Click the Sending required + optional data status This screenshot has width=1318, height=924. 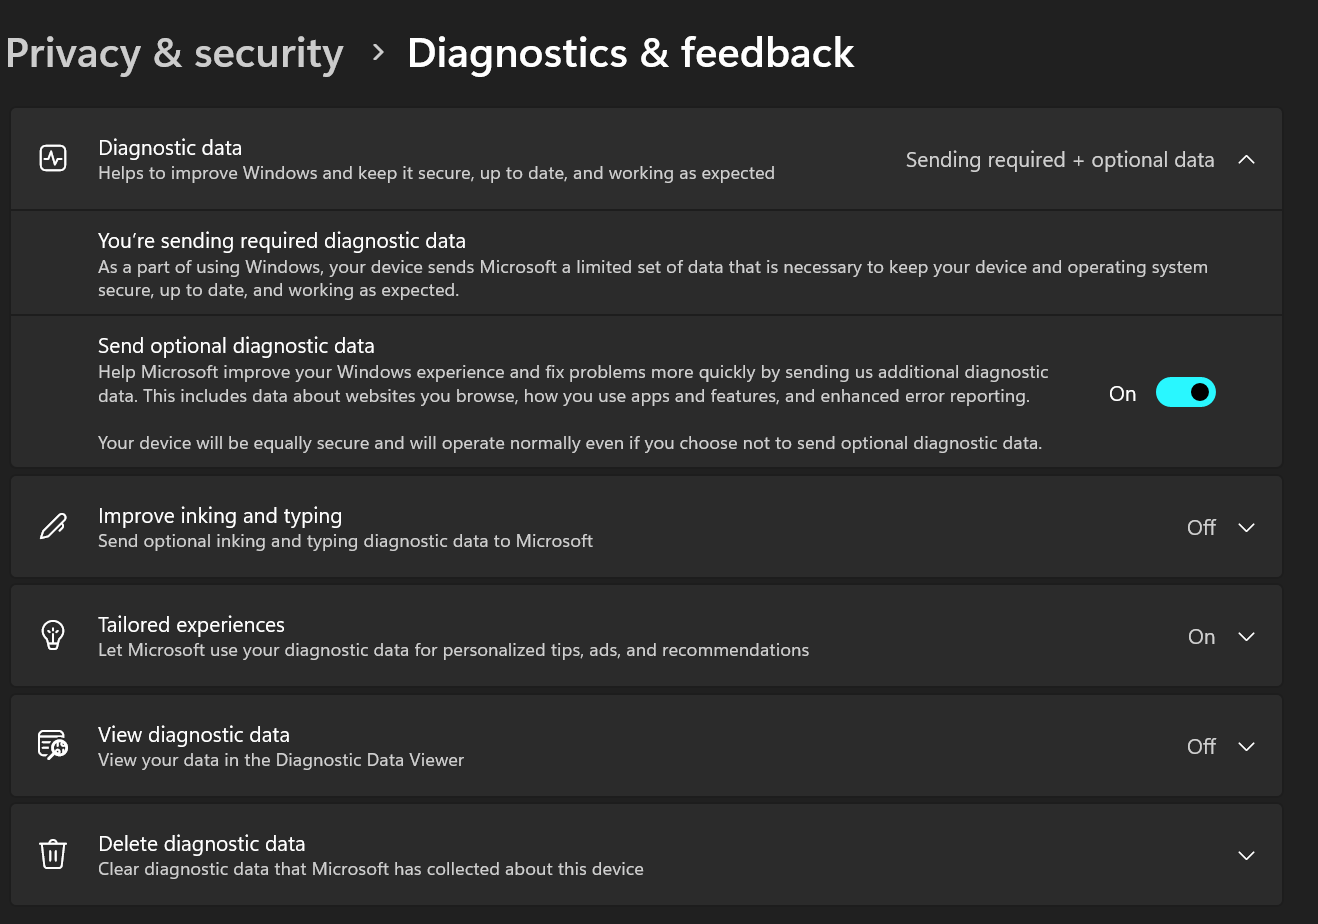[x=1060, y=160]
